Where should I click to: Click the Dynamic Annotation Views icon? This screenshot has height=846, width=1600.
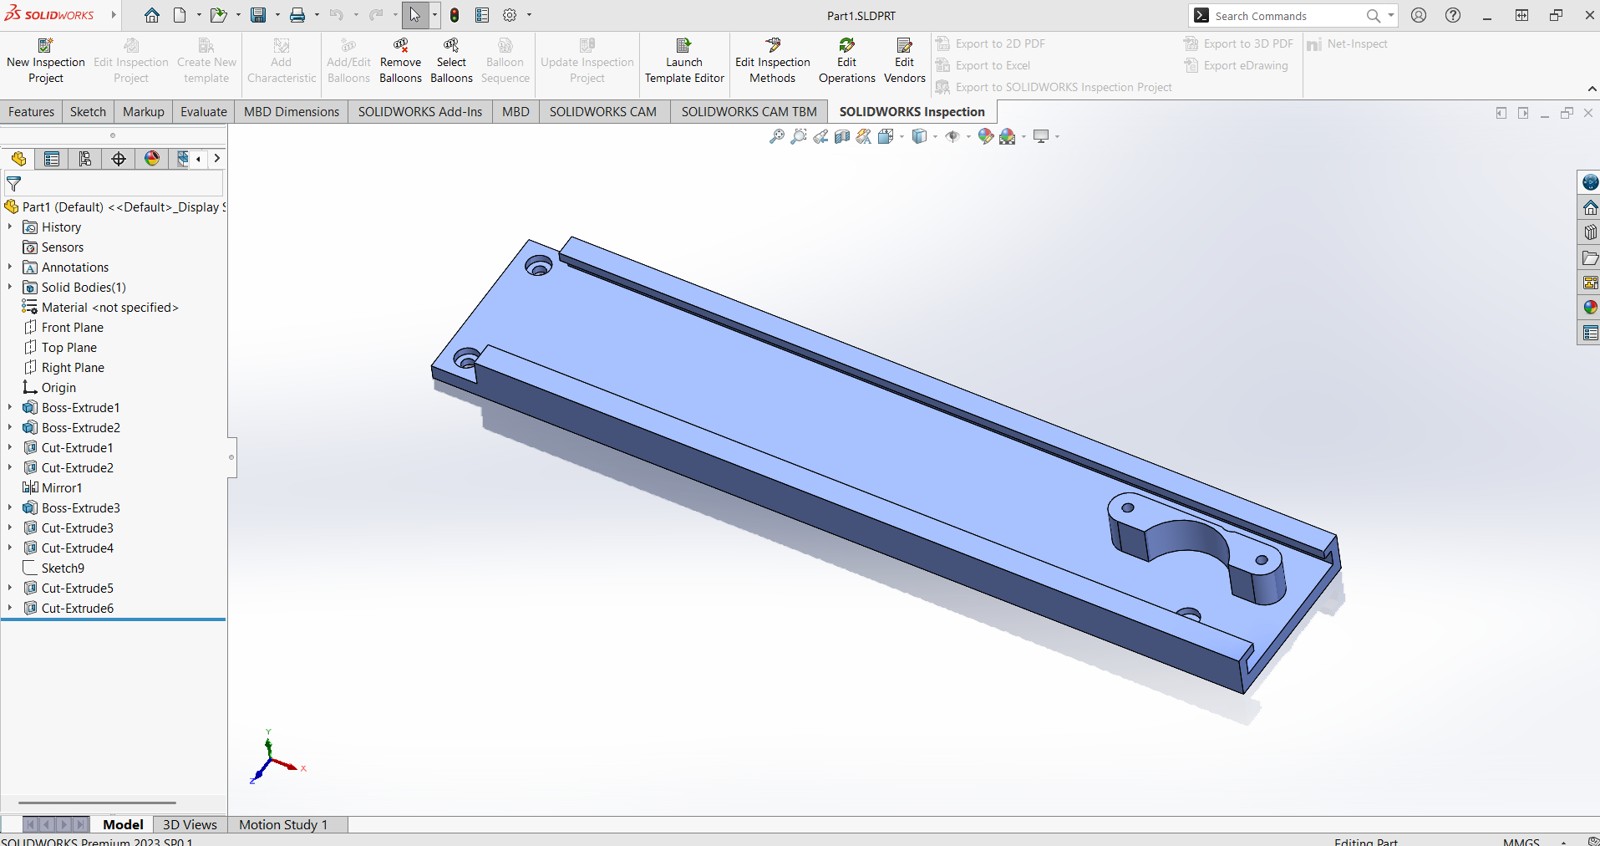864,136
